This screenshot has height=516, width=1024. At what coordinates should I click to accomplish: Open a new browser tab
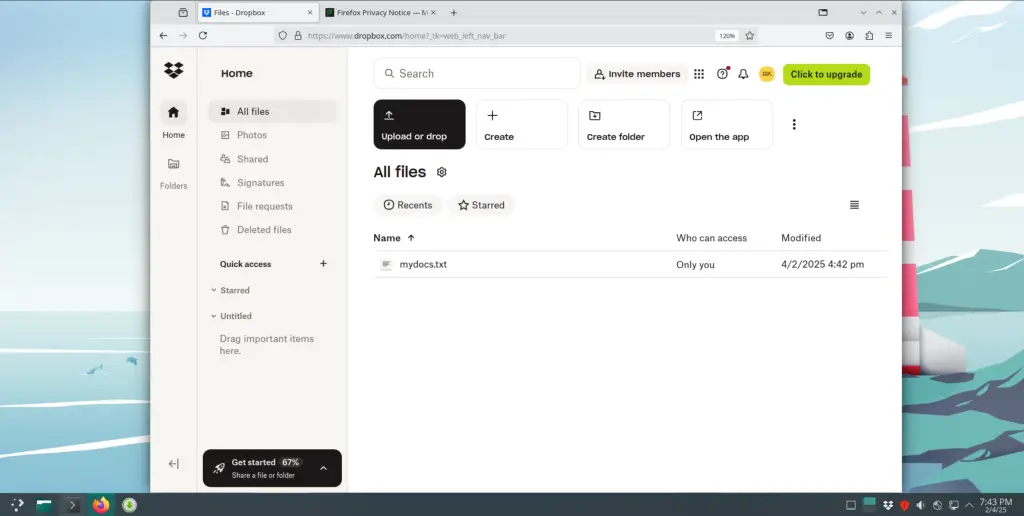pos(454,12)
